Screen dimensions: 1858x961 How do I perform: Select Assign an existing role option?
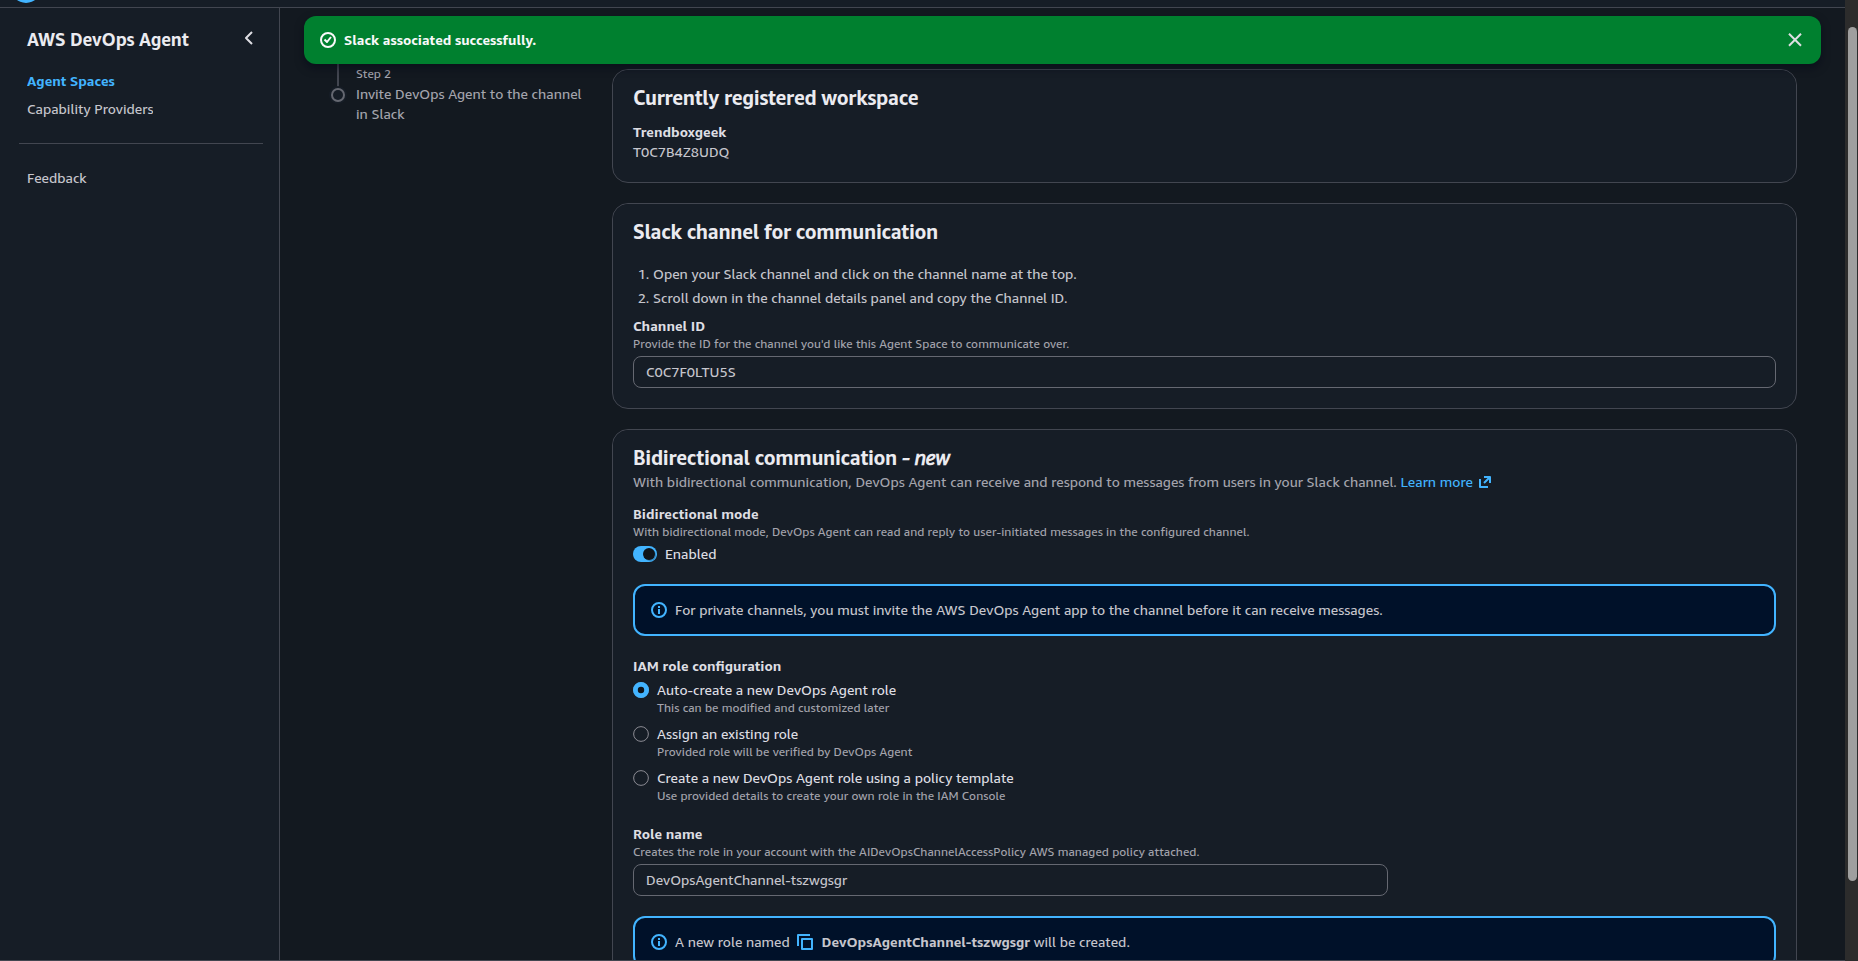[641, 734]
